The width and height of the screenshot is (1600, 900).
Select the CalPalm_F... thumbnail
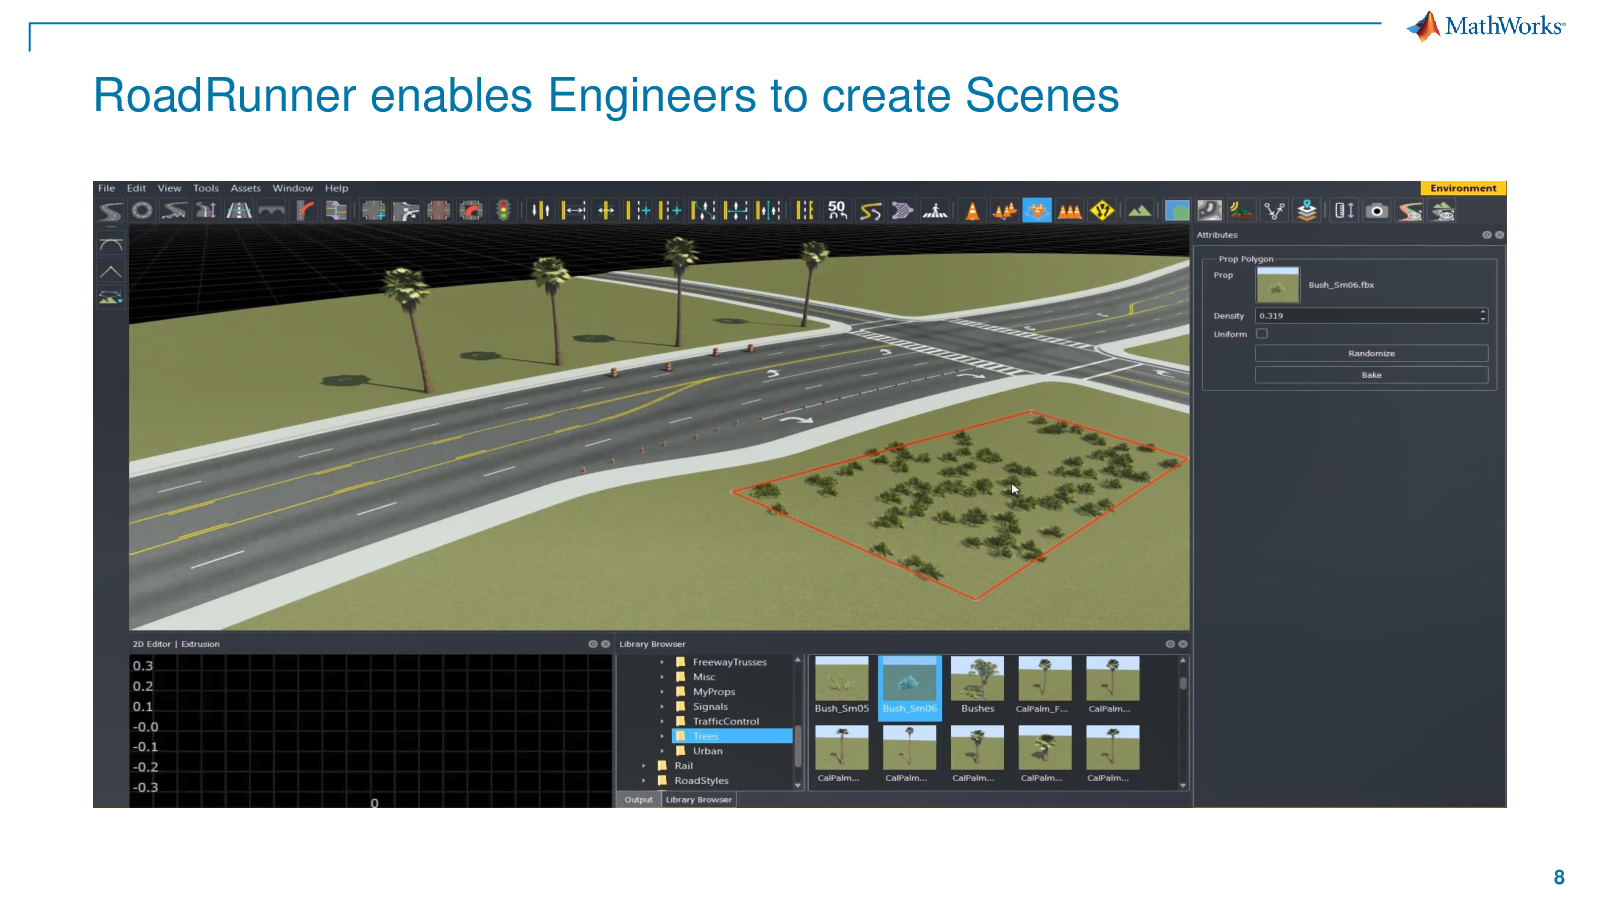pyautogui.click(x=1043, y=686)
